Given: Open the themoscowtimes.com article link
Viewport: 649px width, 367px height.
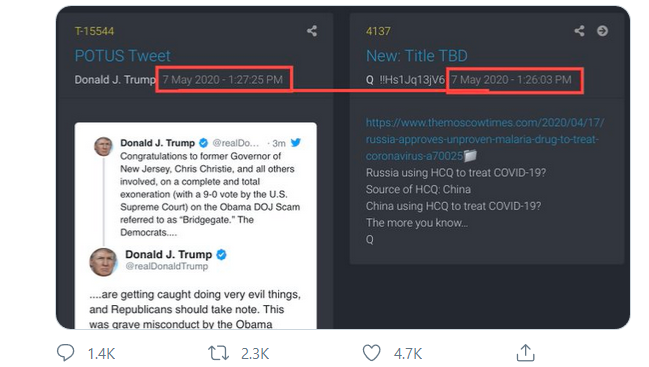Looking at the screenshot, I should point(484,139).
